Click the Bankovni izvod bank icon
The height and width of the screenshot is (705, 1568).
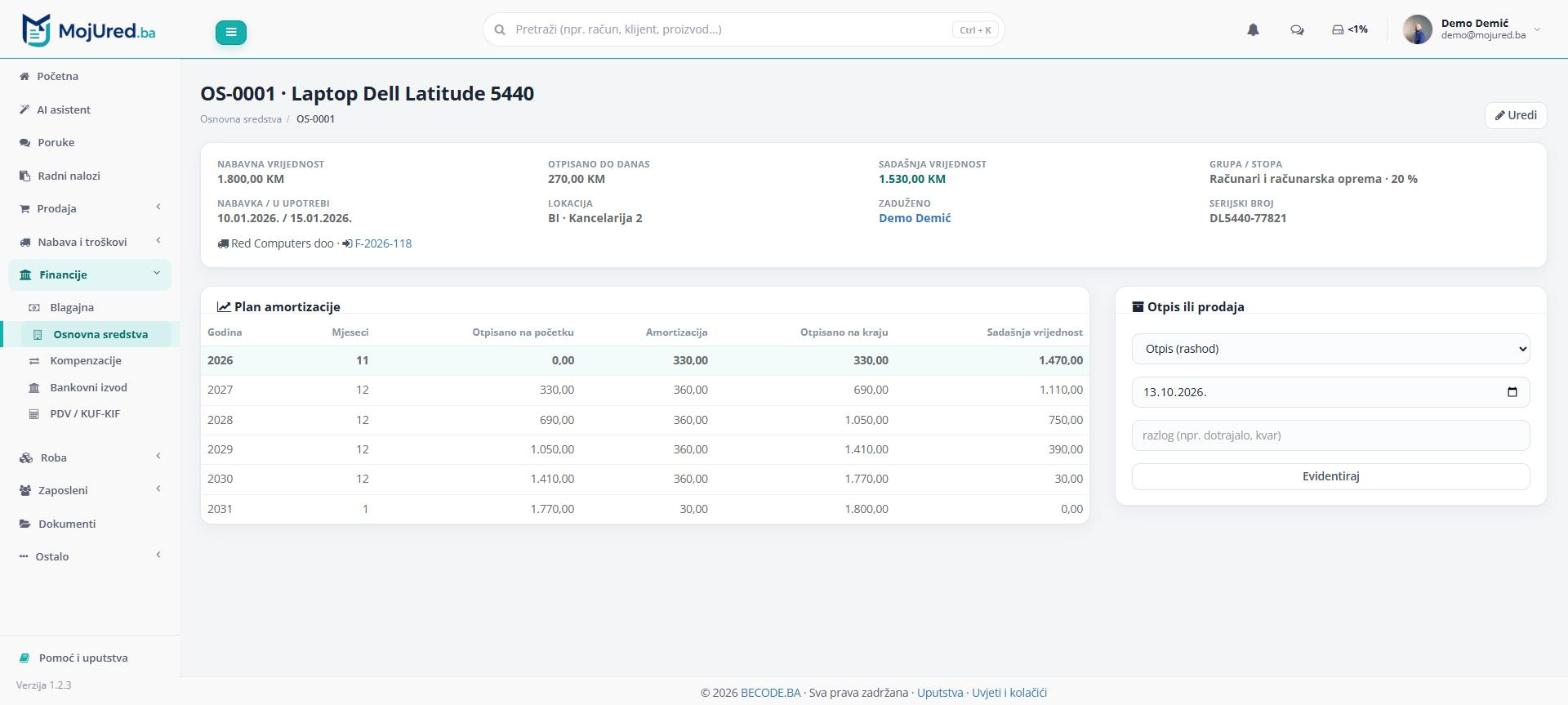click(x=34, y=388)
